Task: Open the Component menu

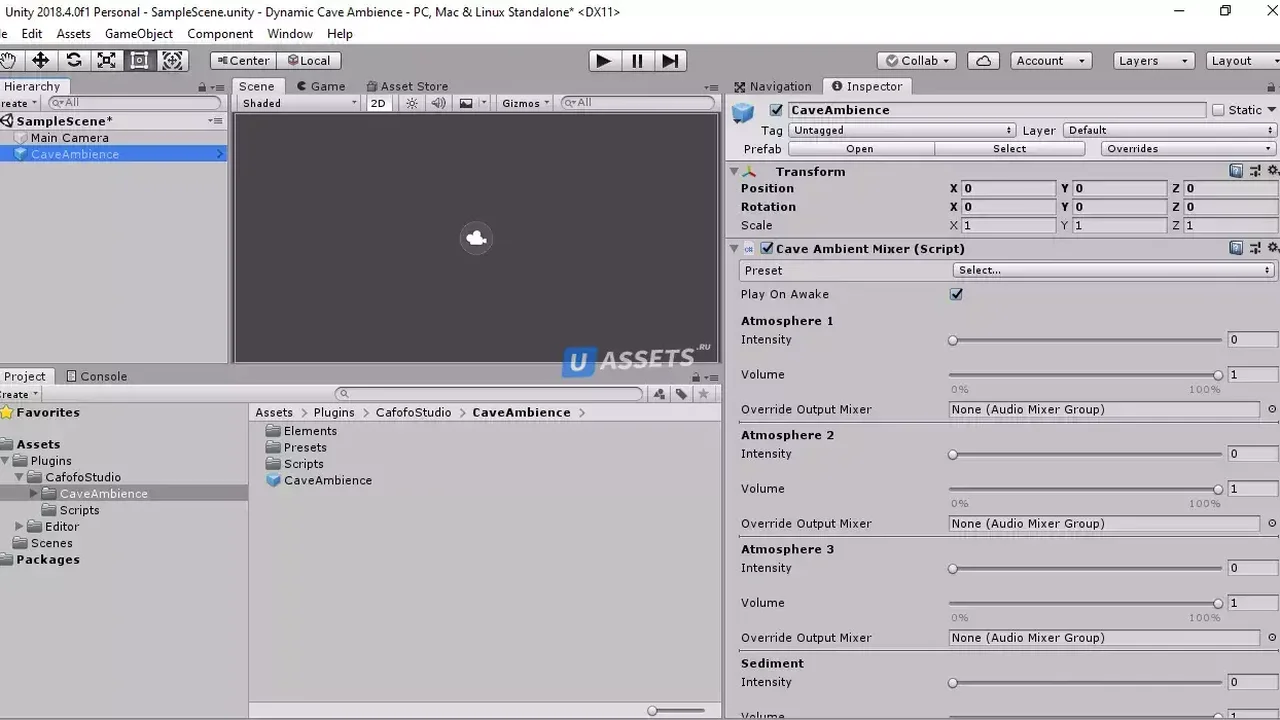Action: (x=220, y=34)
